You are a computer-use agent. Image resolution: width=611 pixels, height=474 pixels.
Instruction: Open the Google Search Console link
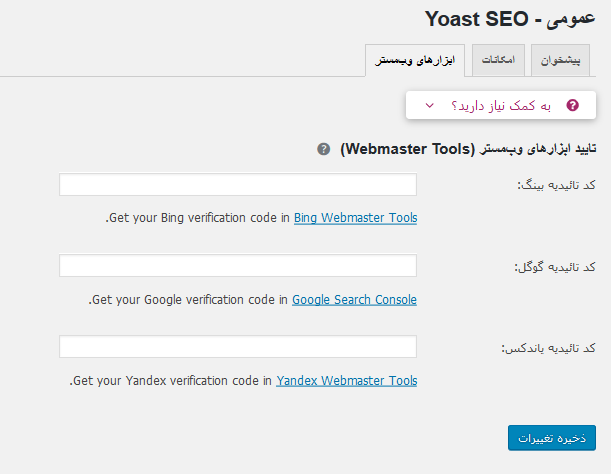(354, 299)
